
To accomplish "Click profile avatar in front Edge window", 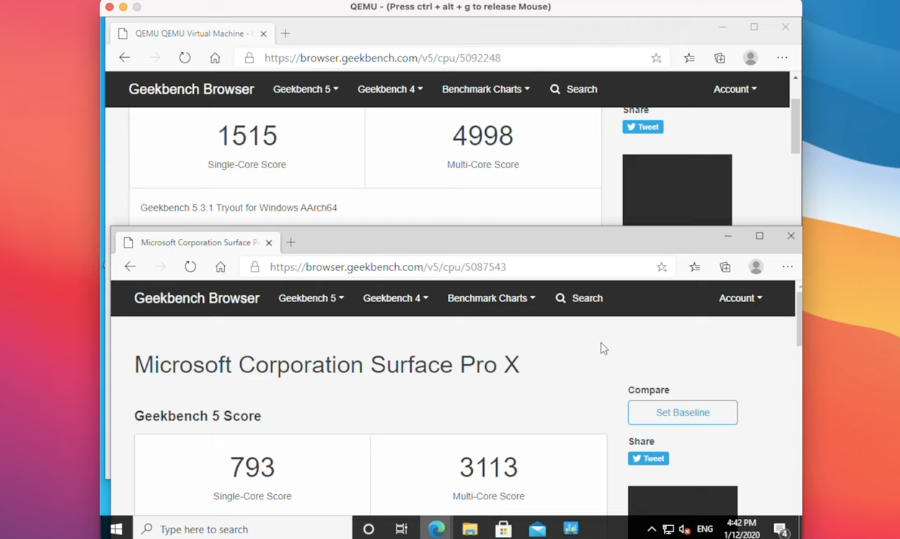I will pos(756,267).
